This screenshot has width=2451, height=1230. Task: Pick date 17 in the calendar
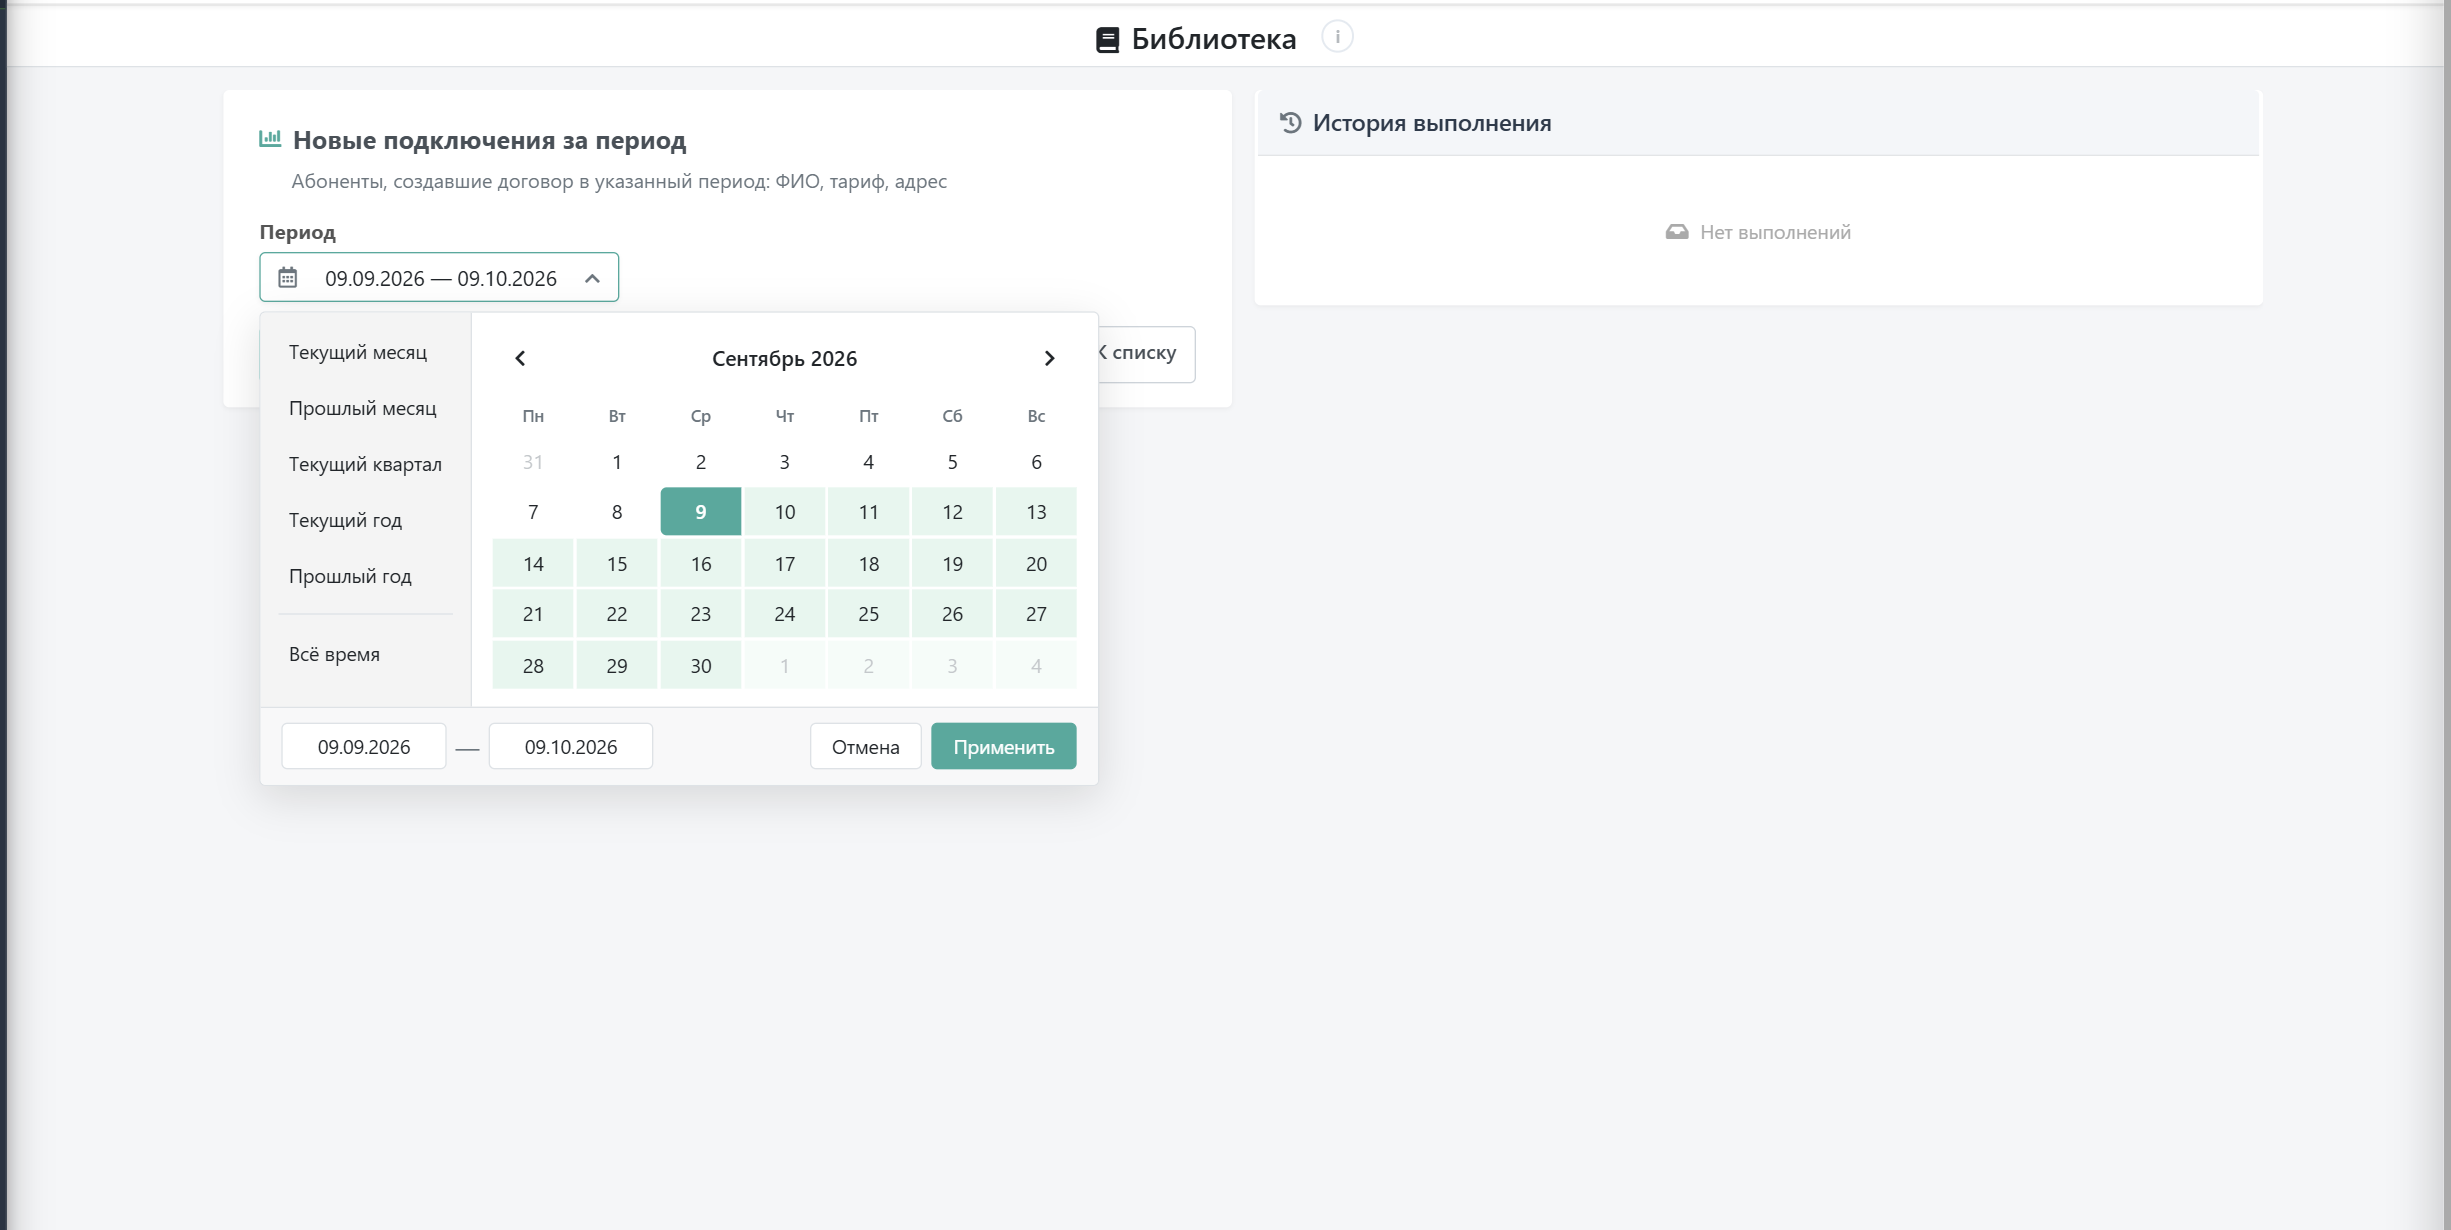point(784,563)
